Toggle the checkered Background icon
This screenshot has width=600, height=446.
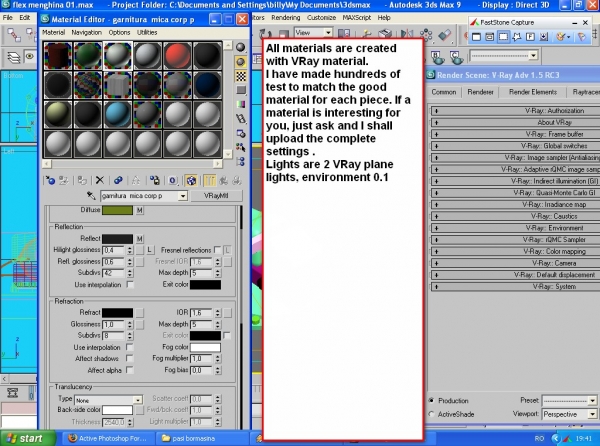pos(241,76)
